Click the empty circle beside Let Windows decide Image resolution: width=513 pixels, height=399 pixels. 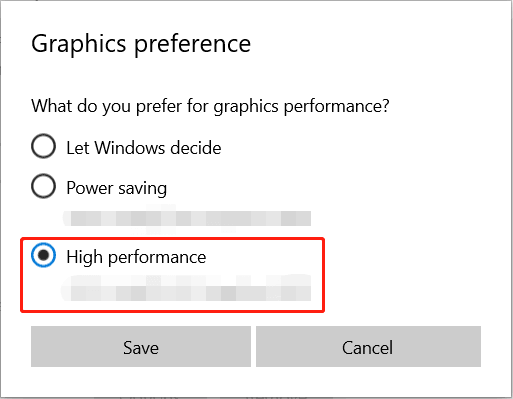43,146
